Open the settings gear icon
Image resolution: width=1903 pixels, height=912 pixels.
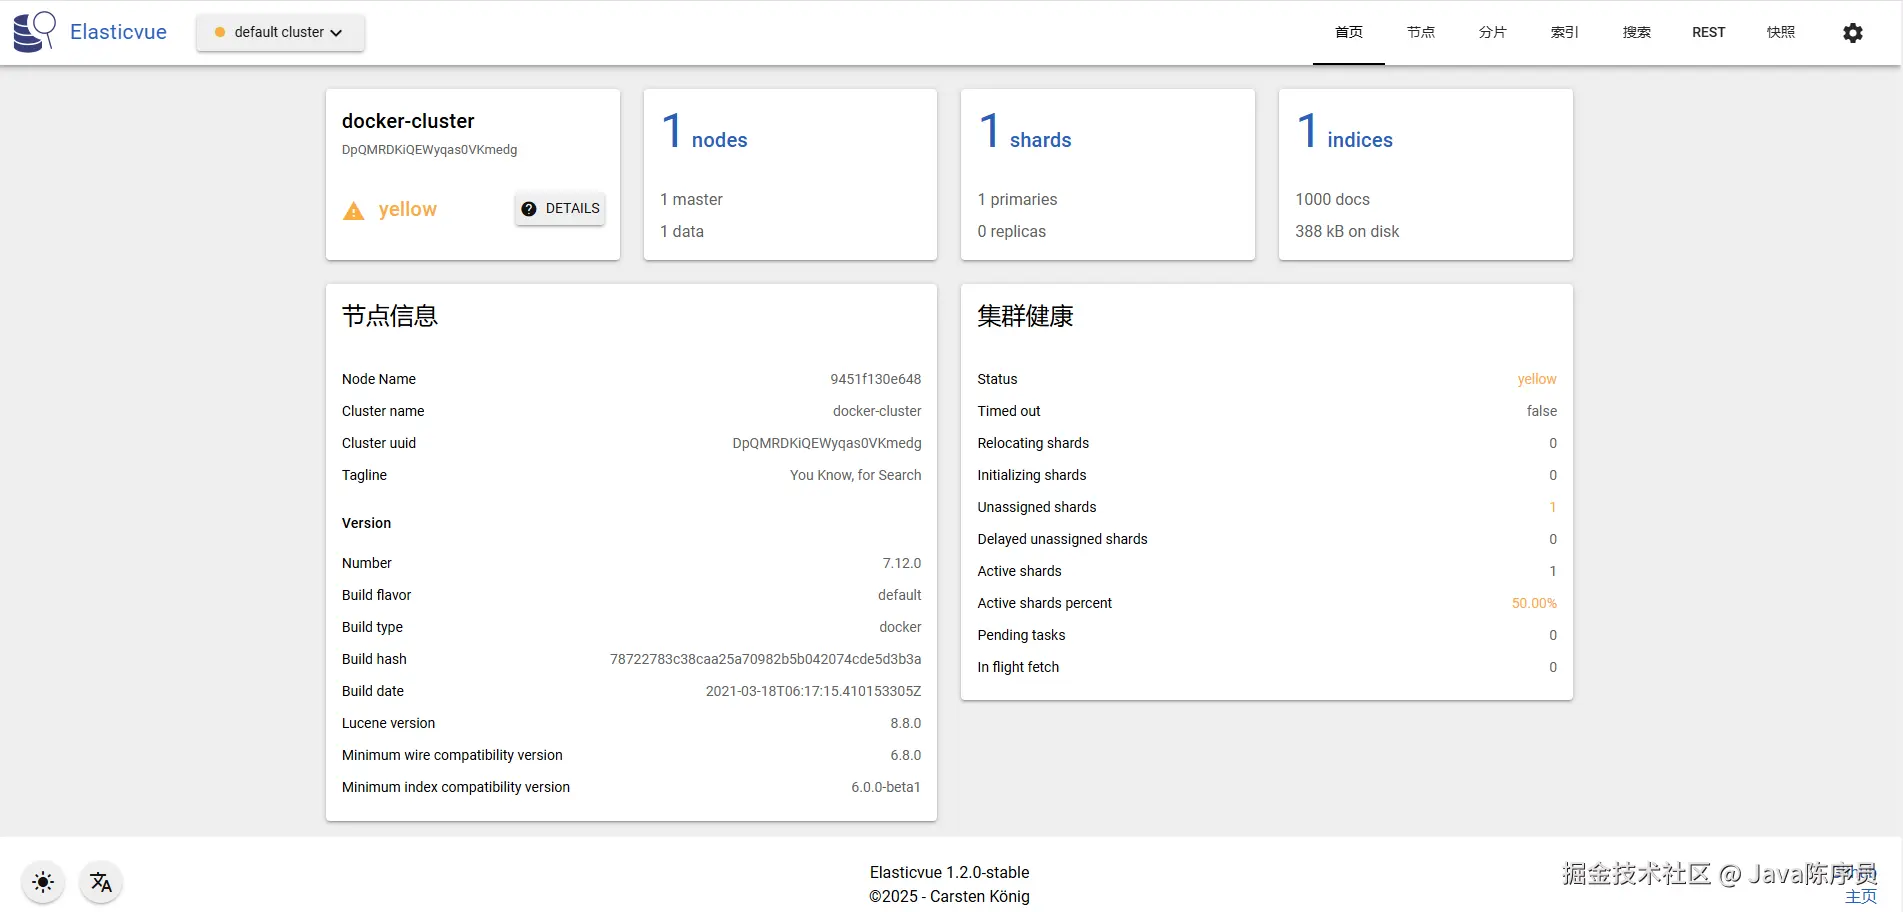(x=1853, y=33)
